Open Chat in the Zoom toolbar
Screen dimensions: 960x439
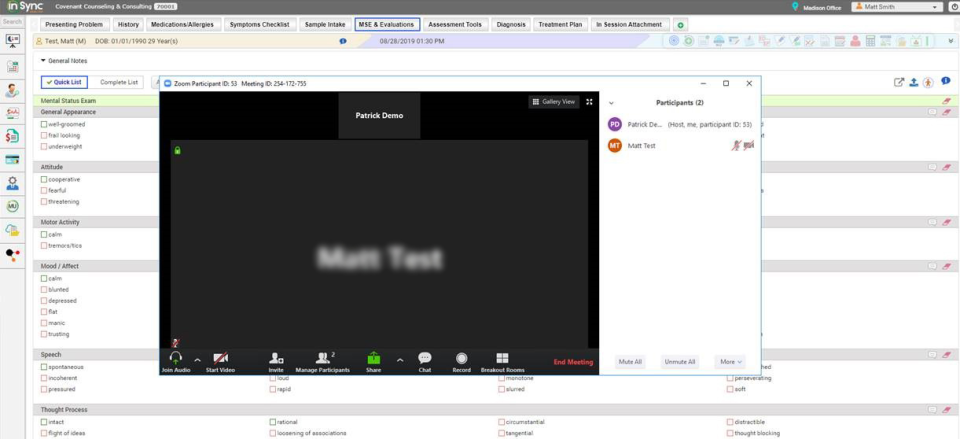(x=425, y=362)
